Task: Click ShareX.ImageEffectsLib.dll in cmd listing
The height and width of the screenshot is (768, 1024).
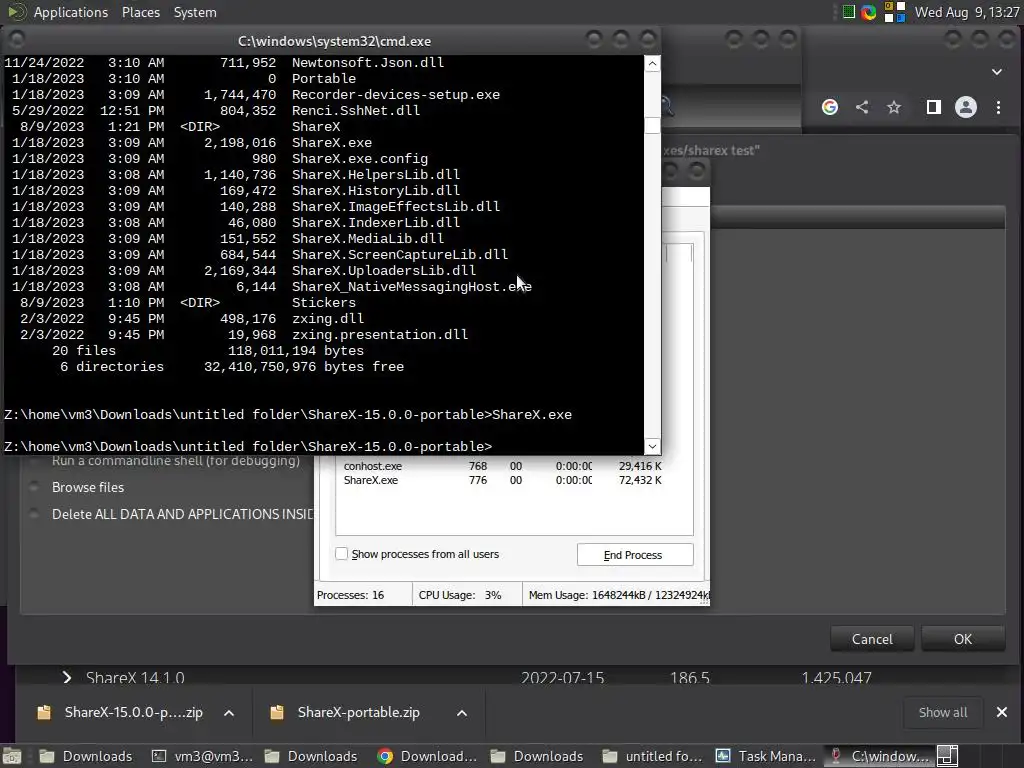Action: pos(396,206)
